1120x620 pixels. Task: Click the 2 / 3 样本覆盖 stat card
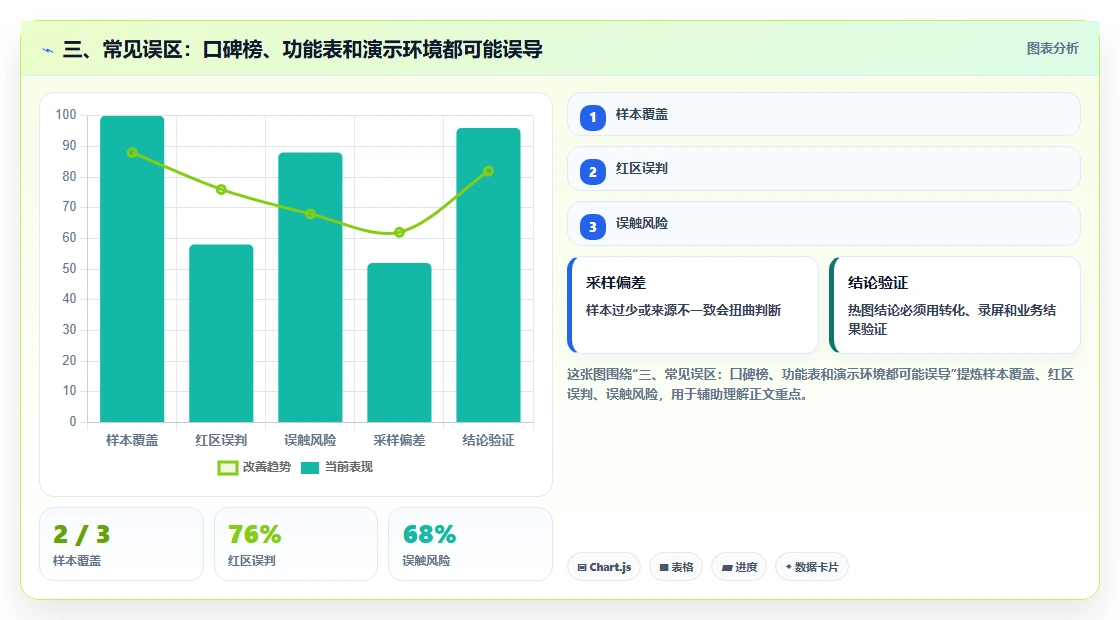tap(121, 544)
